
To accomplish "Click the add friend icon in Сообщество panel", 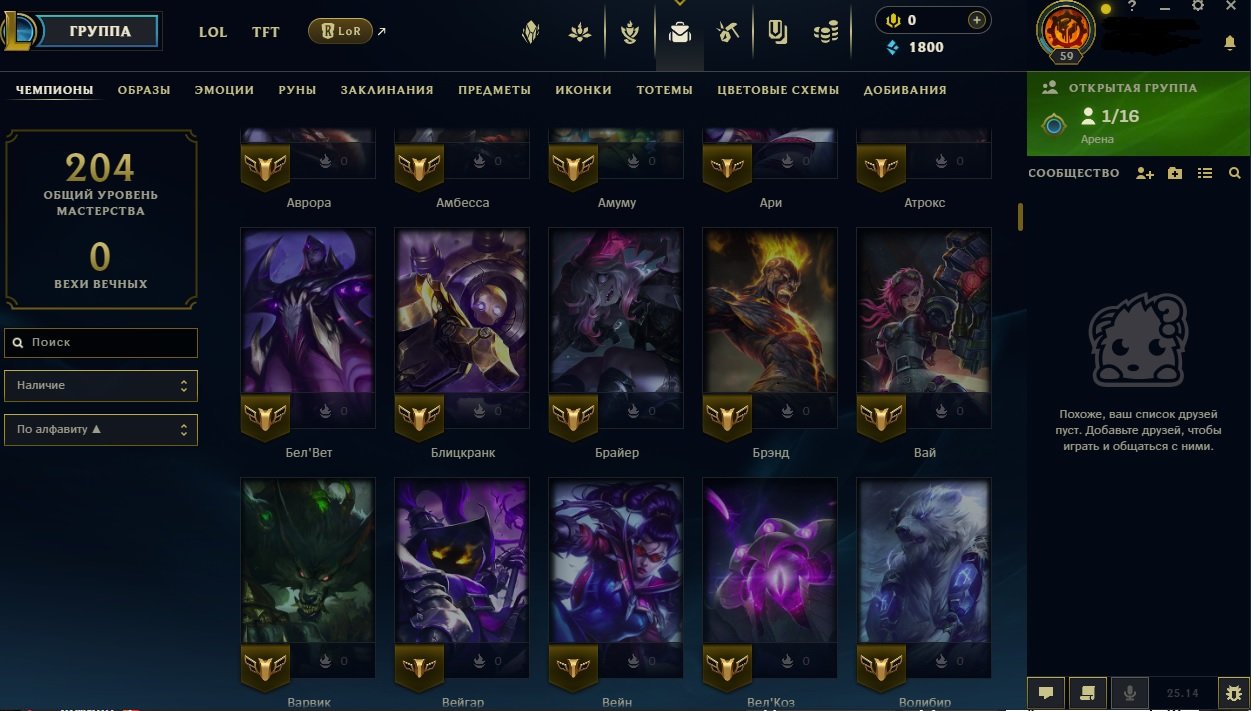I will 1145,173.
